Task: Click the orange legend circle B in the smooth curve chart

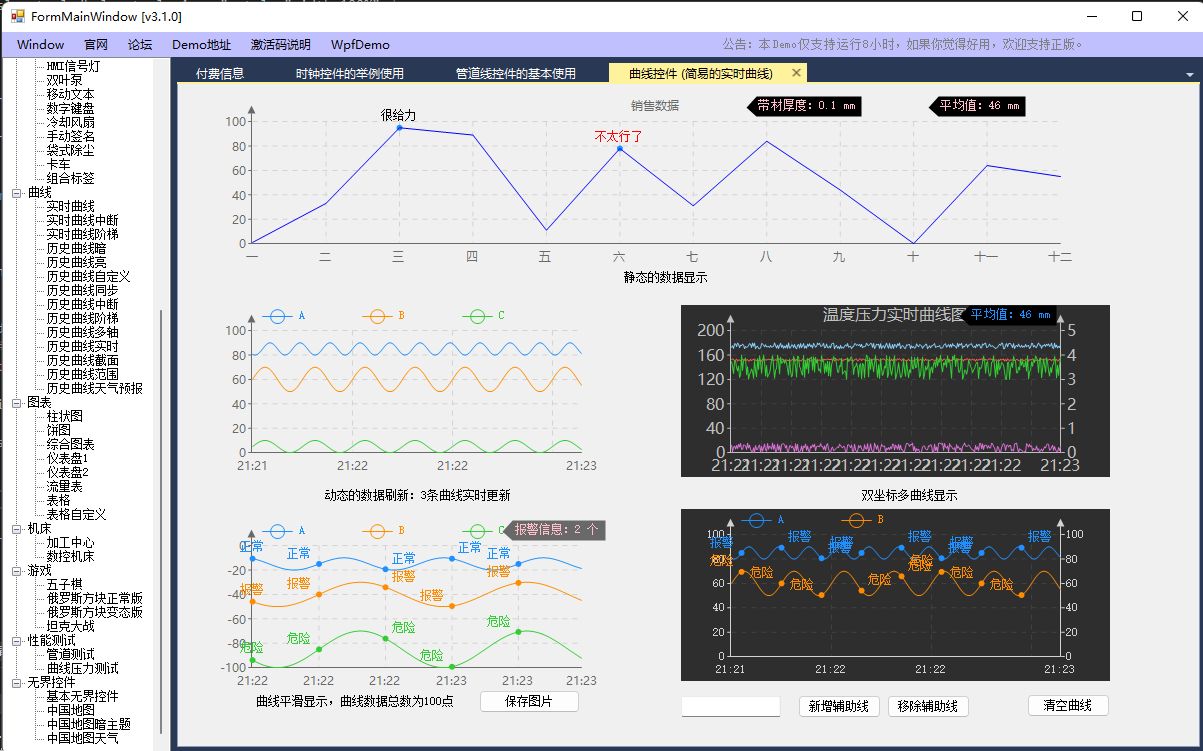Action: pyautogui.click(x=377, y=531)
